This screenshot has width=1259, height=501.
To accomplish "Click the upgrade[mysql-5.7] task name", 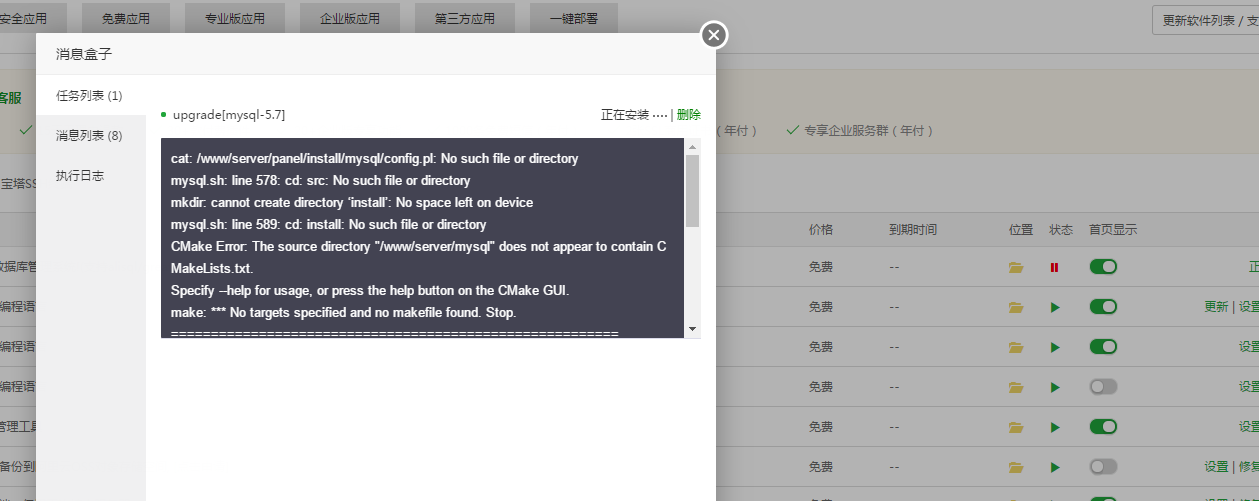I will point(229,115).
